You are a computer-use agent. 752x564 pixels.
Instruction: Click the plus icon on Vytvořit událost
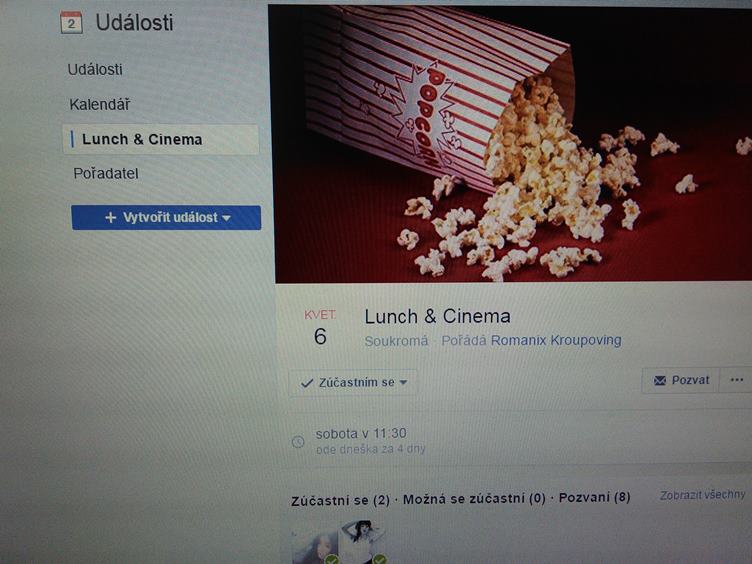click(110, 218)
